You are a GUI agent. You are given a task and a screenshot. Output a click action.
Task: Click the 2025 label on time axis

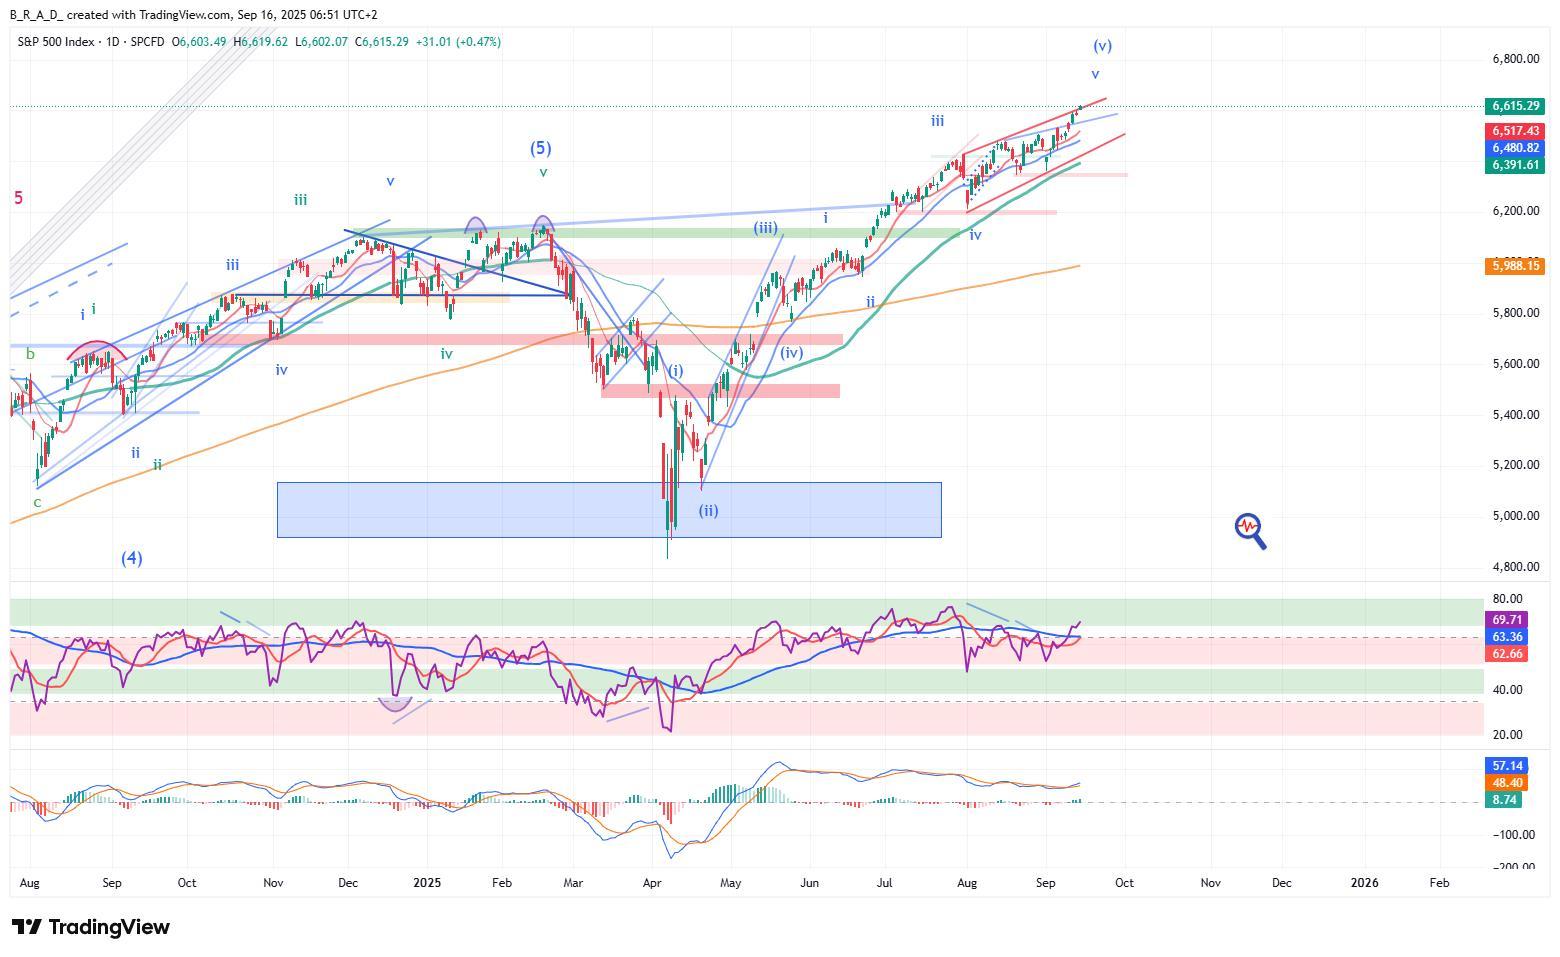coord(427,883)
